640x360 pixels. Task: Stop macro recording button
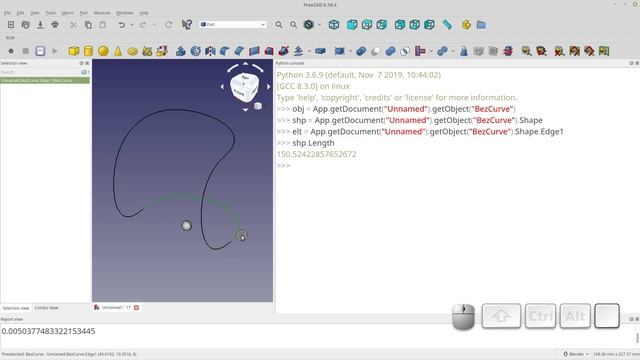tap(25, 51)
